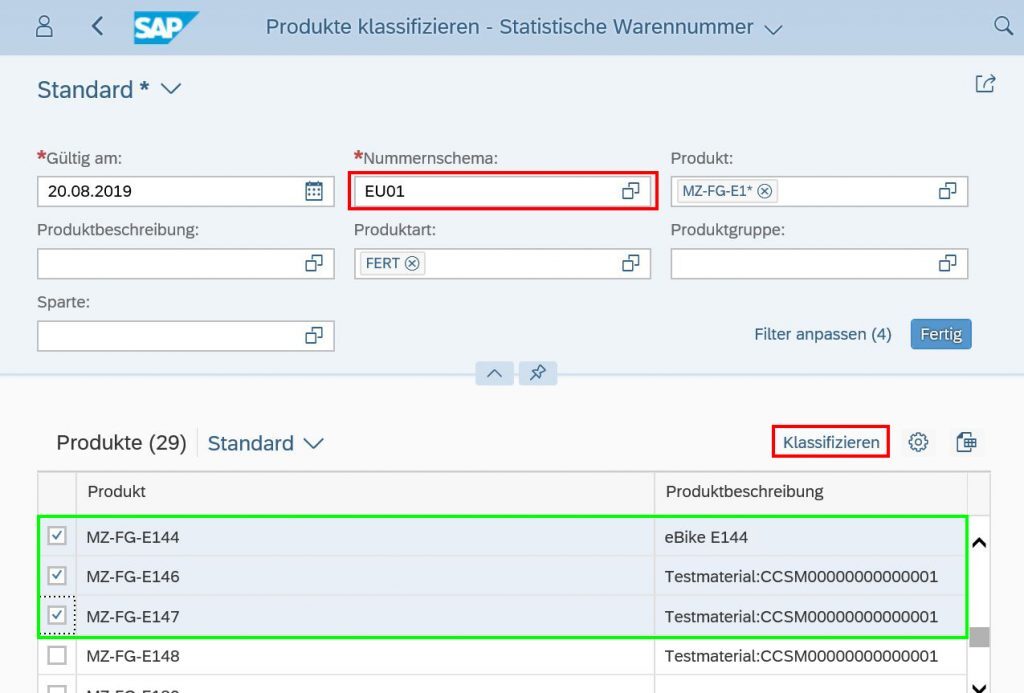The width and height of the screenshot is (1024, 693).
Task: Open the table settings gear
Action: point(918,441)
